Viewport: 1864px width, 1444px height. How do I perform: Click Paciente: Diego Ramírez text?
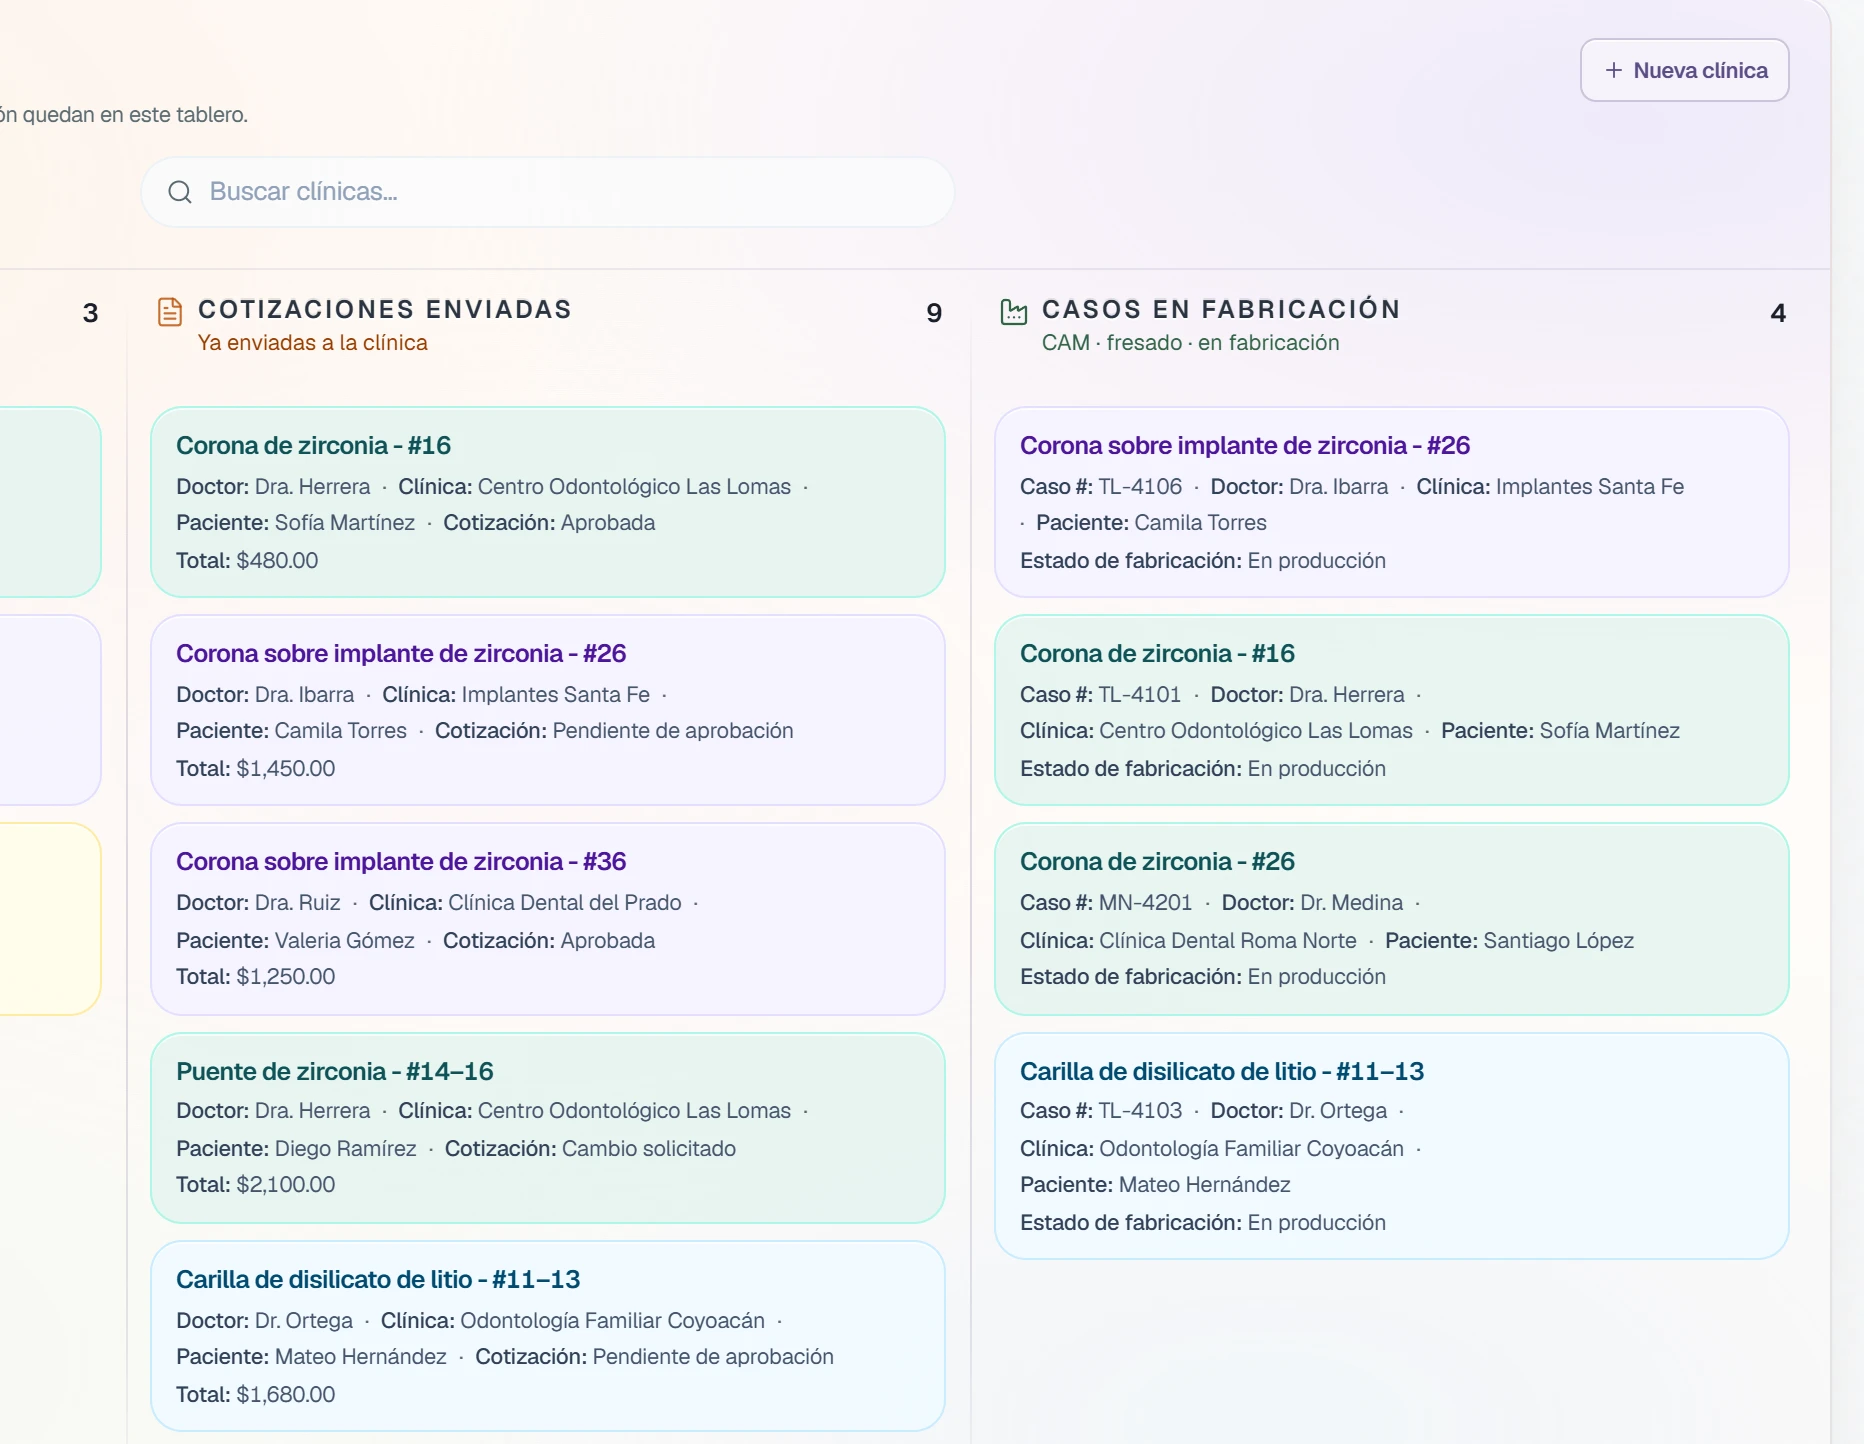[296, 1148]
